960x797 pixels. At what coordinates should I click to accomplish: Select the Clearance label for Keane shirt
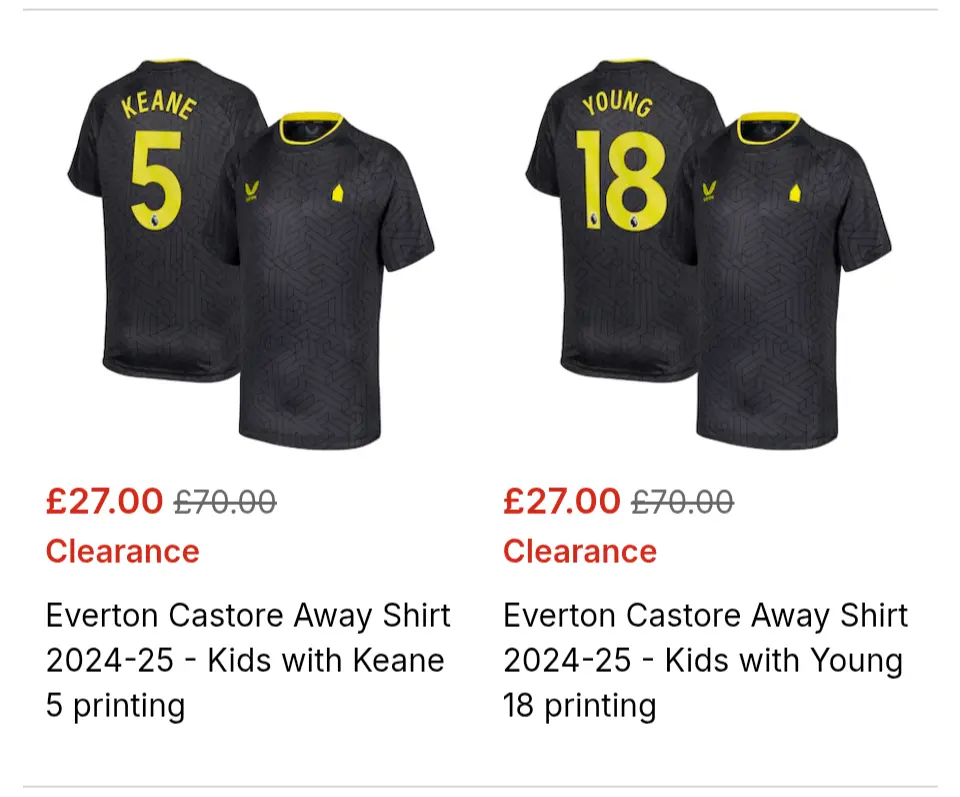pyautogui.click(x=122, y=551)
